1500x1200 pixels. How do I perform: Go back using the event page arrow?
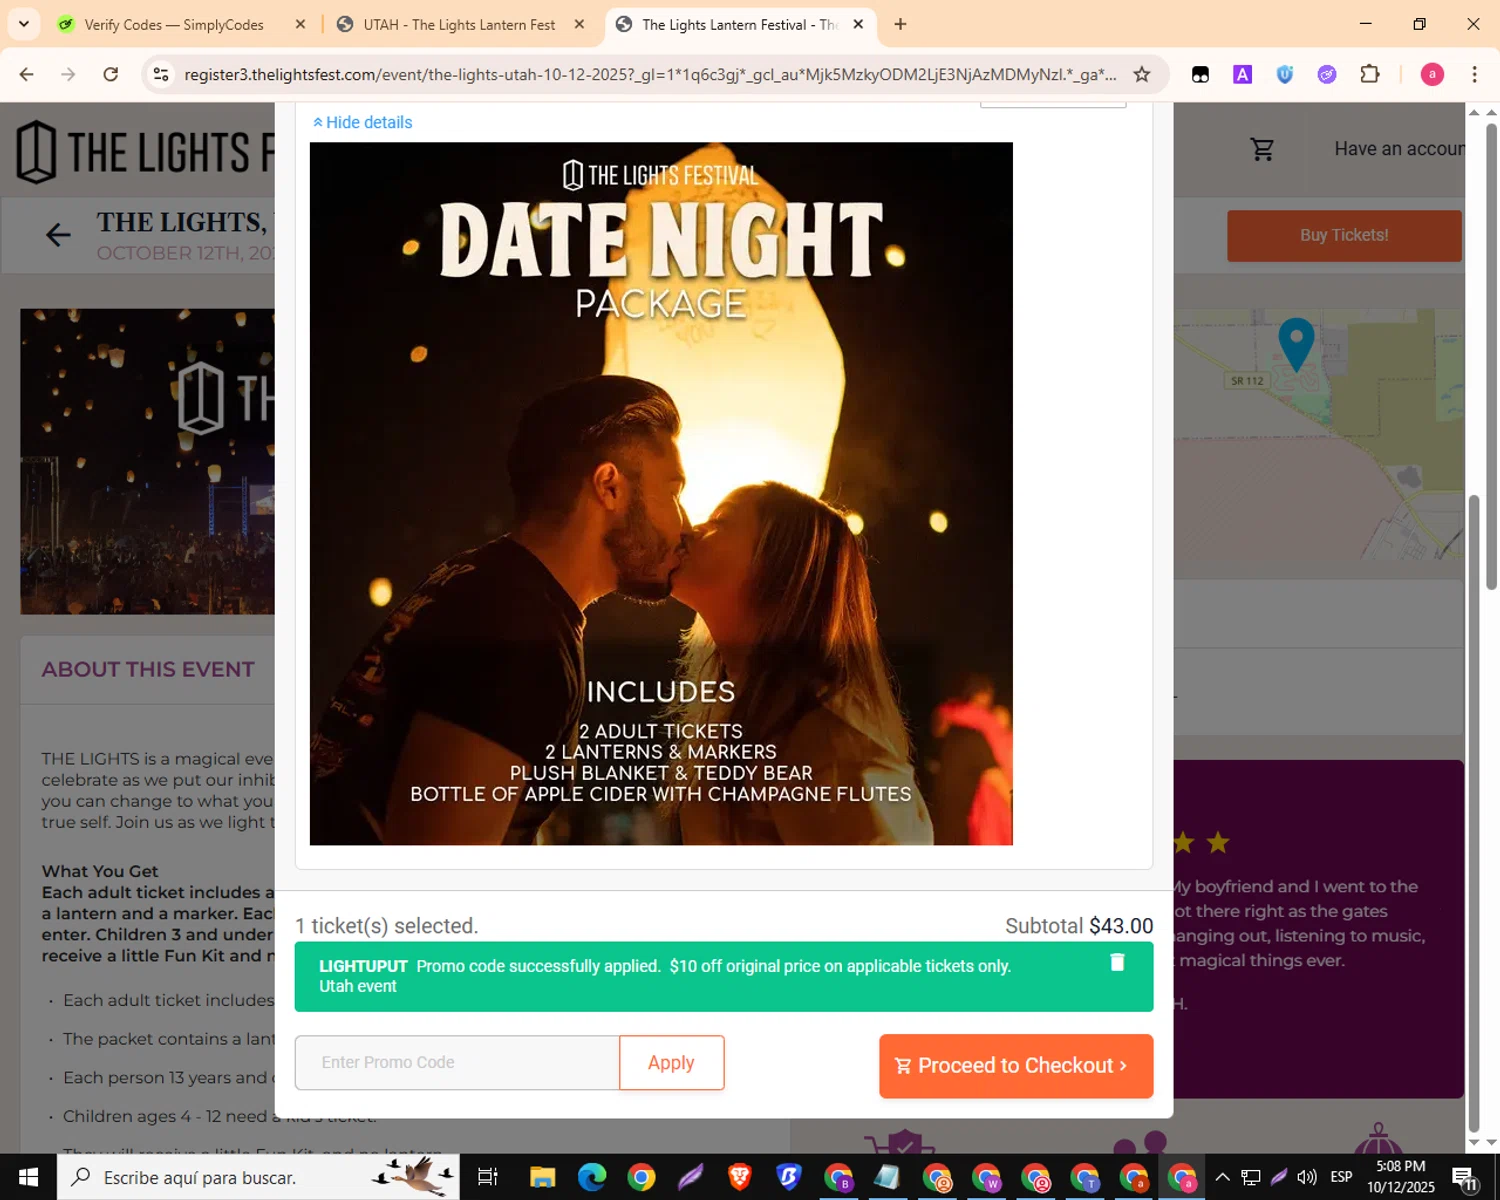[x=58, y=235]
